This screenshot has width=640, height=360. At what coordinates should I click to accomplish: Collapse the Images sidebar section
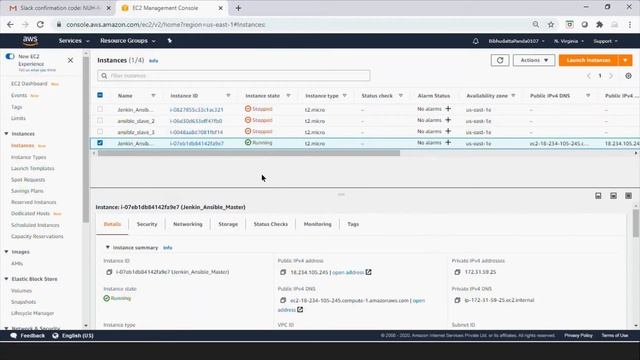tap(7, 252)
